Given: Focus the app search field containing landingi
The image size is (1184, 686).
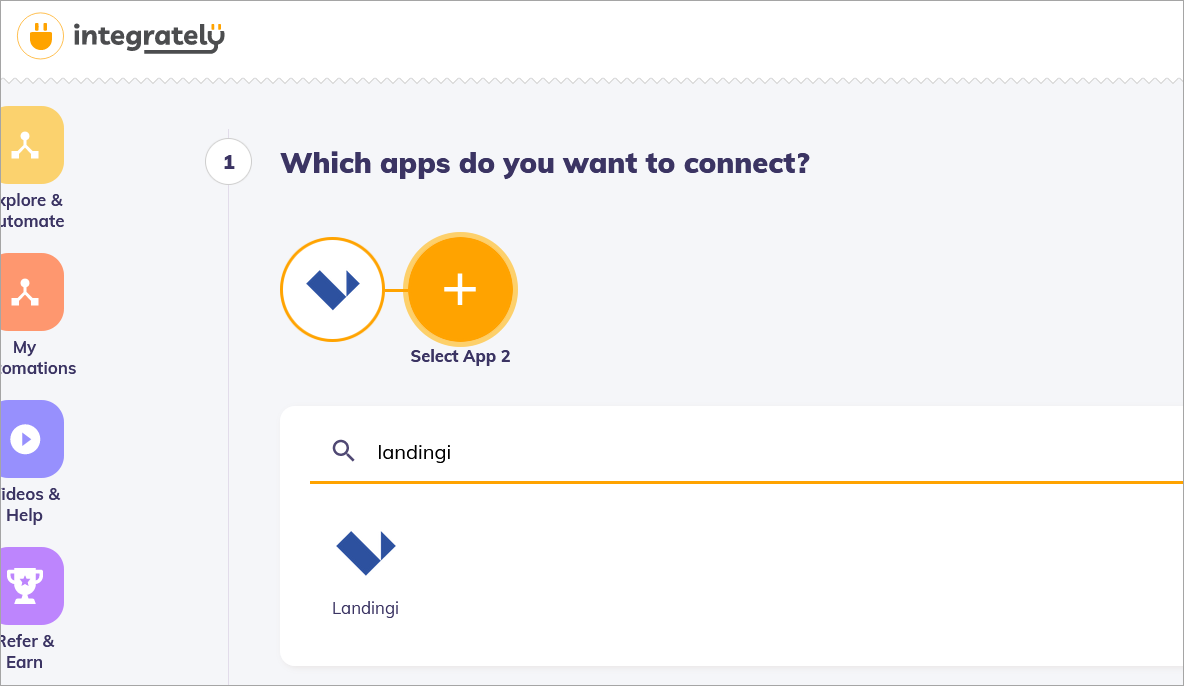Looking at the screenshot, I should tap(700, 452).
